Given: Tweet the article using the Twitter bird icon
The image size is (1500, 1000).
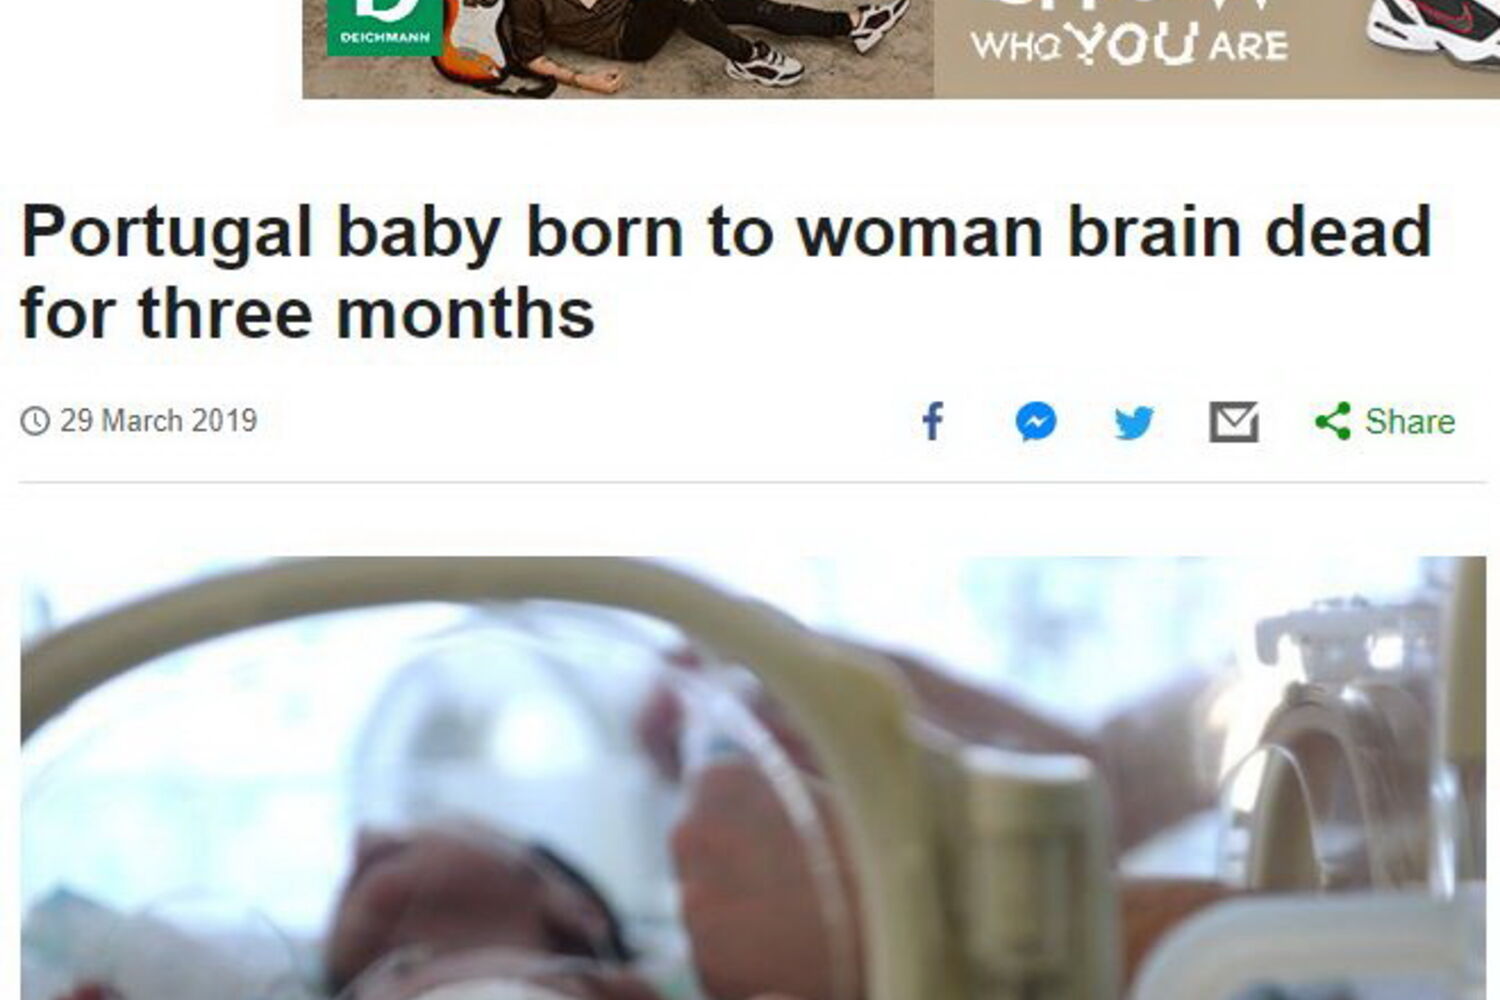Looking at the screenshot, I should pyautogui.click(x=1134, y=422).
